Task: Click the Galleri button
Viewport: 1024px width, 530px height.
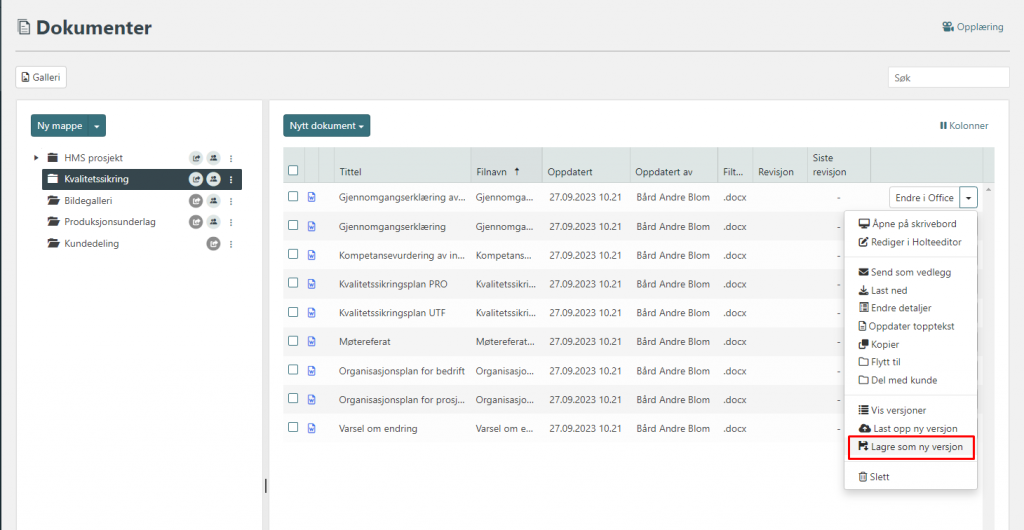Action: (x=41, y=77)
